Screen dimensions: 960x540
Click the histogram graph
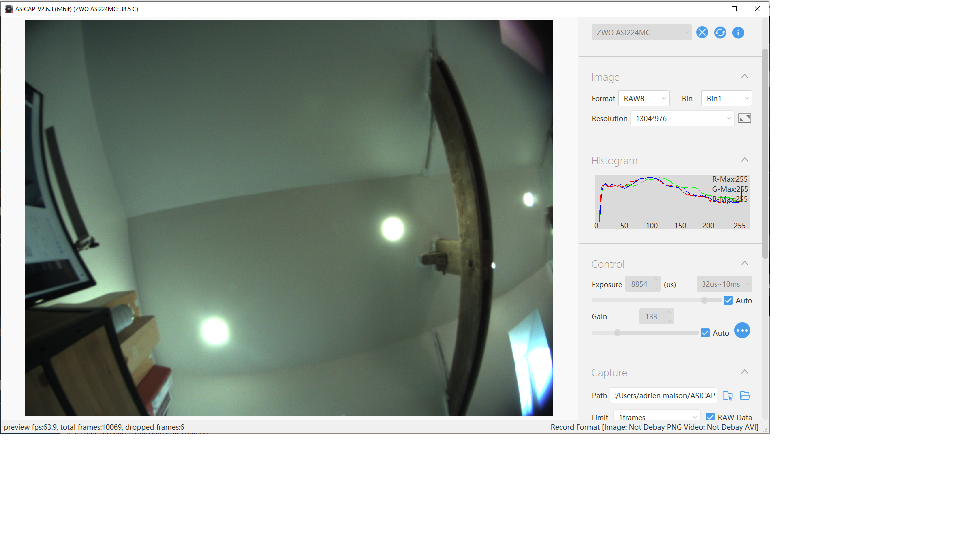click(672, 201)
